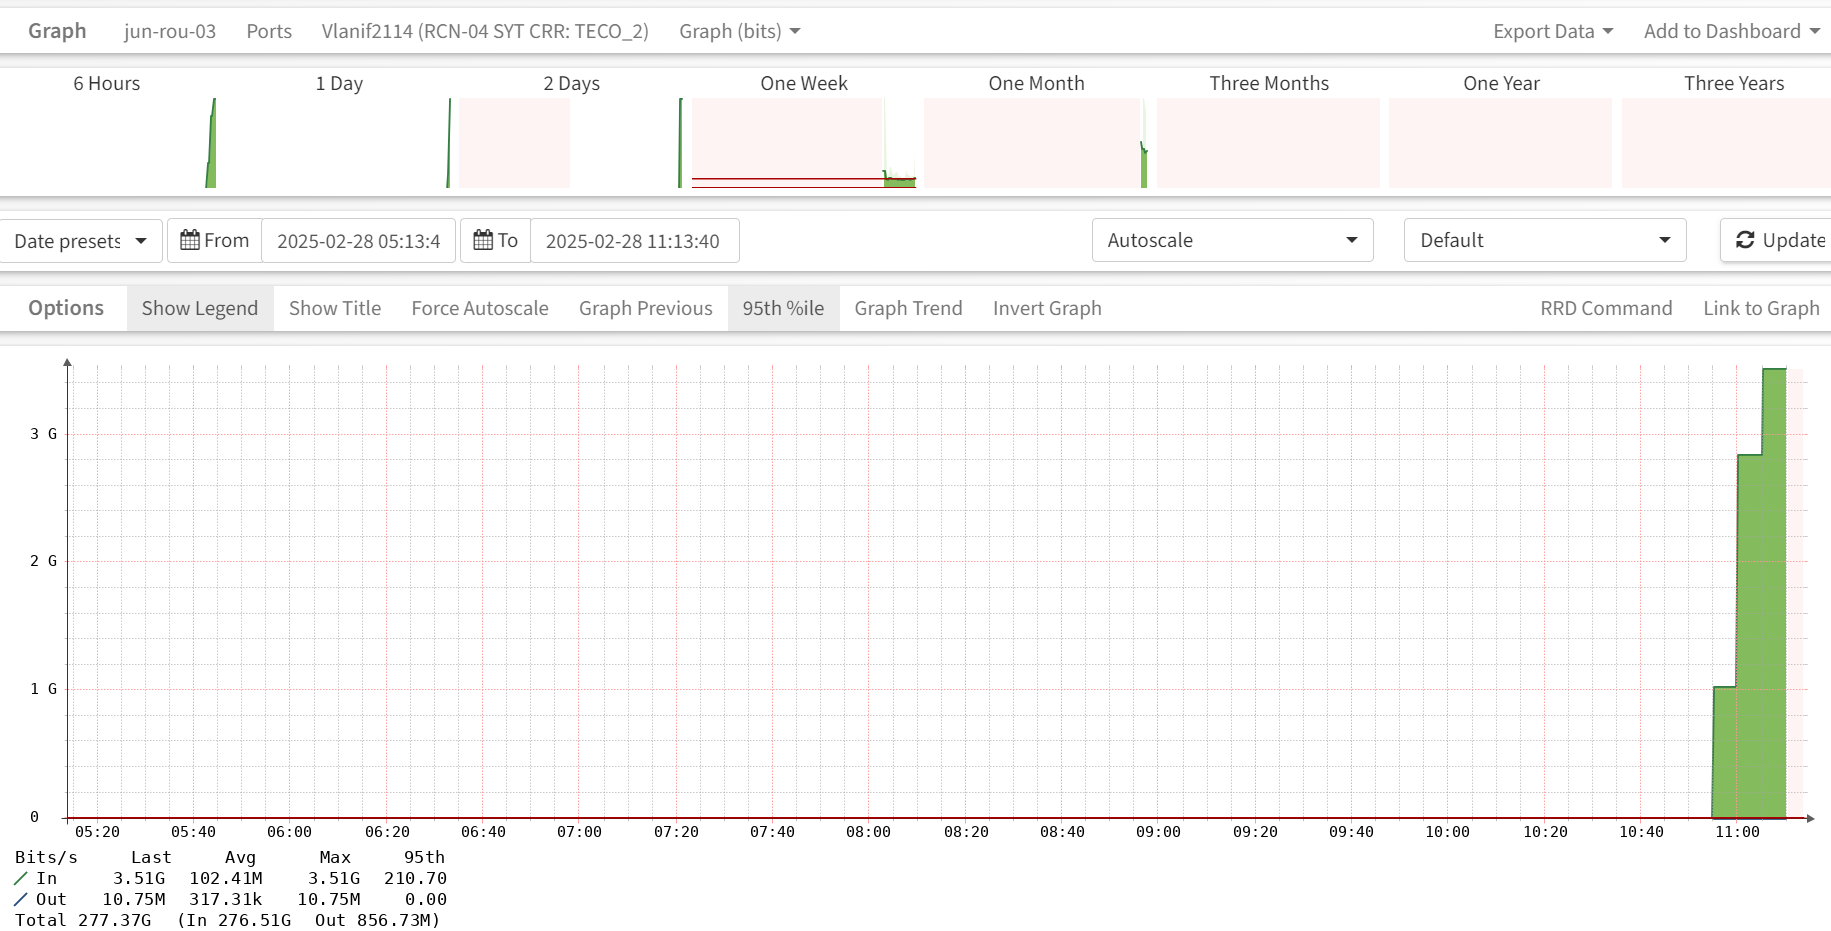
Task: Click the From date input field
Action: (x=358, y=241)
